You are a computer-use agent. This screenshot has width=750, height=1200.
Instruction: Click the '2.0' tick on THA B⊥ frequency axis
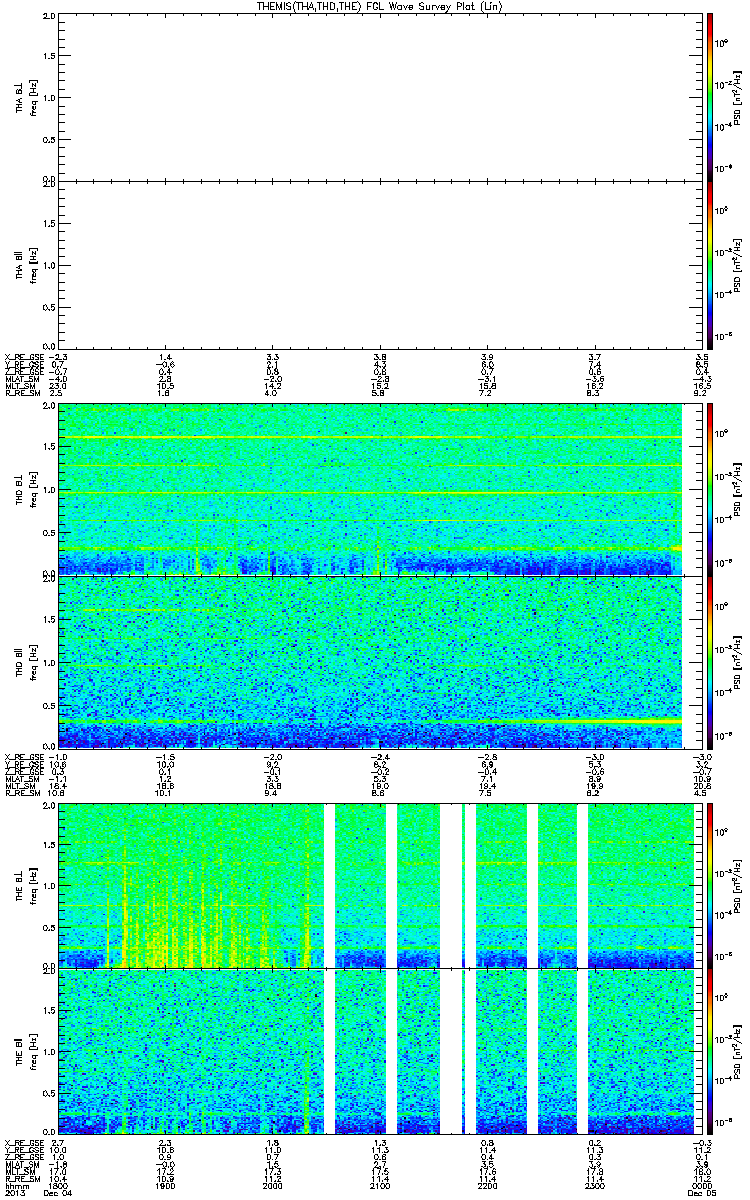click(50, 16)
